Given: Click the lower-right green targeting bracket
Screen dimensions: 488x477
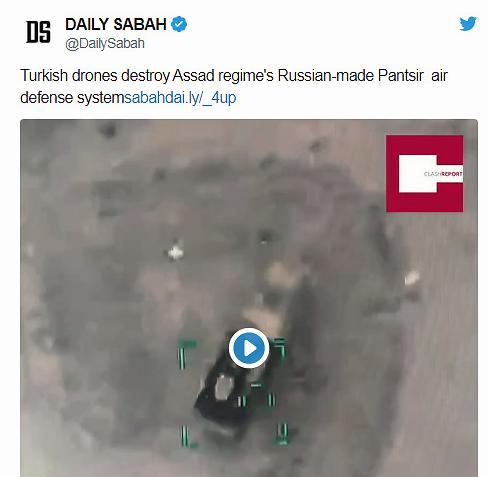Looking at the screenshot, I should [x=280, y=434].
